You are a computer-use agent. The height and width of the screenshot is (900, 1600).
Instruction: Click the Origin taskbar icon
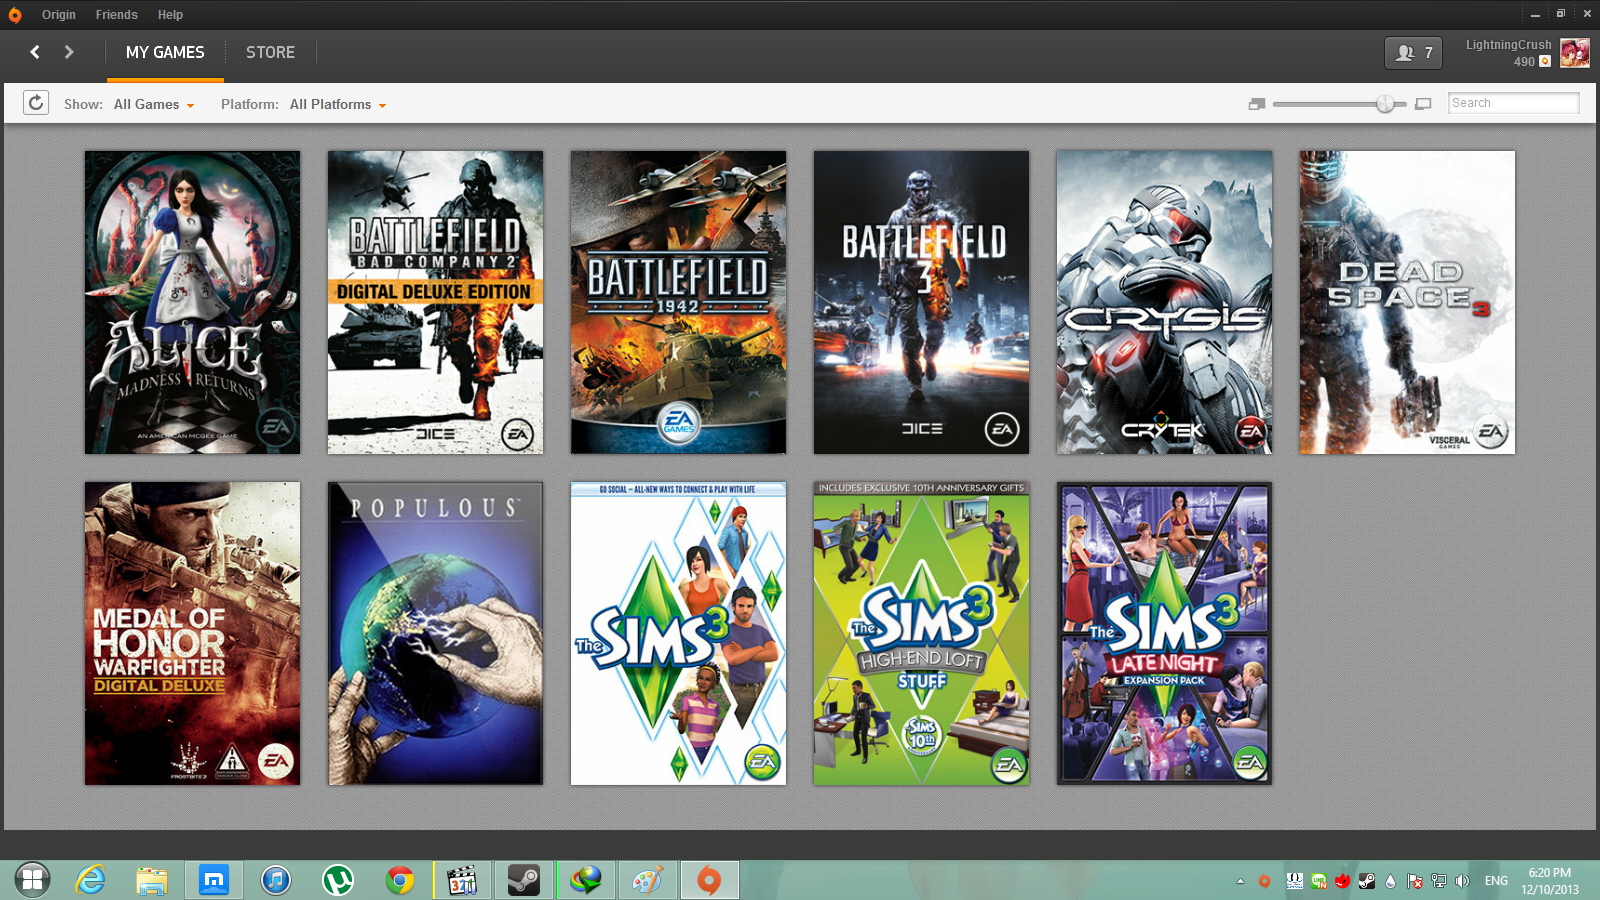[x=709, y=880]
